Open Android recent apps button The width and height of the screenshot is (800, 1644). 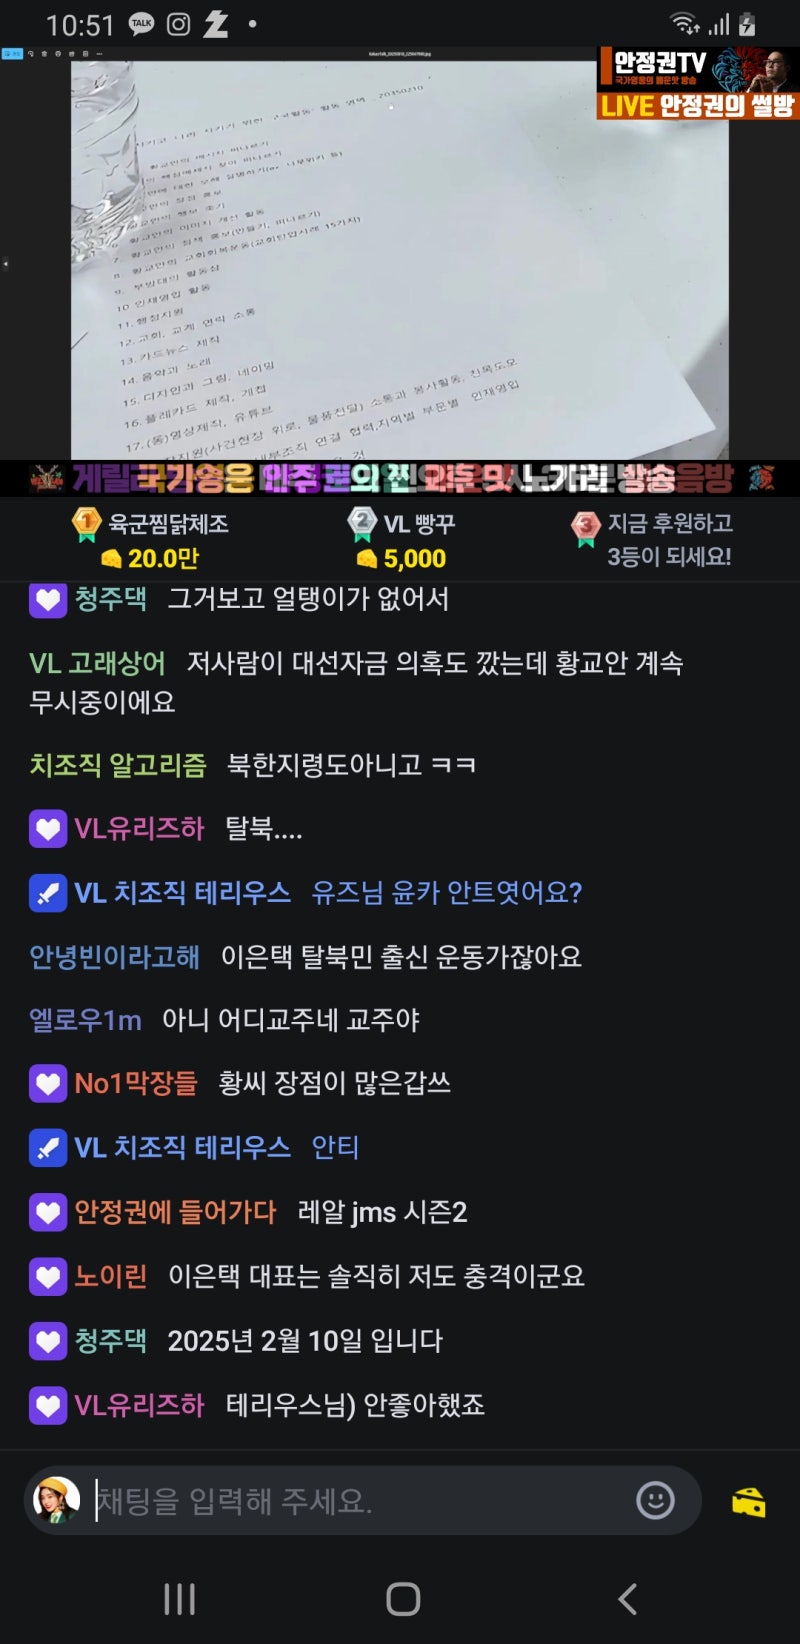point(179,1599)
